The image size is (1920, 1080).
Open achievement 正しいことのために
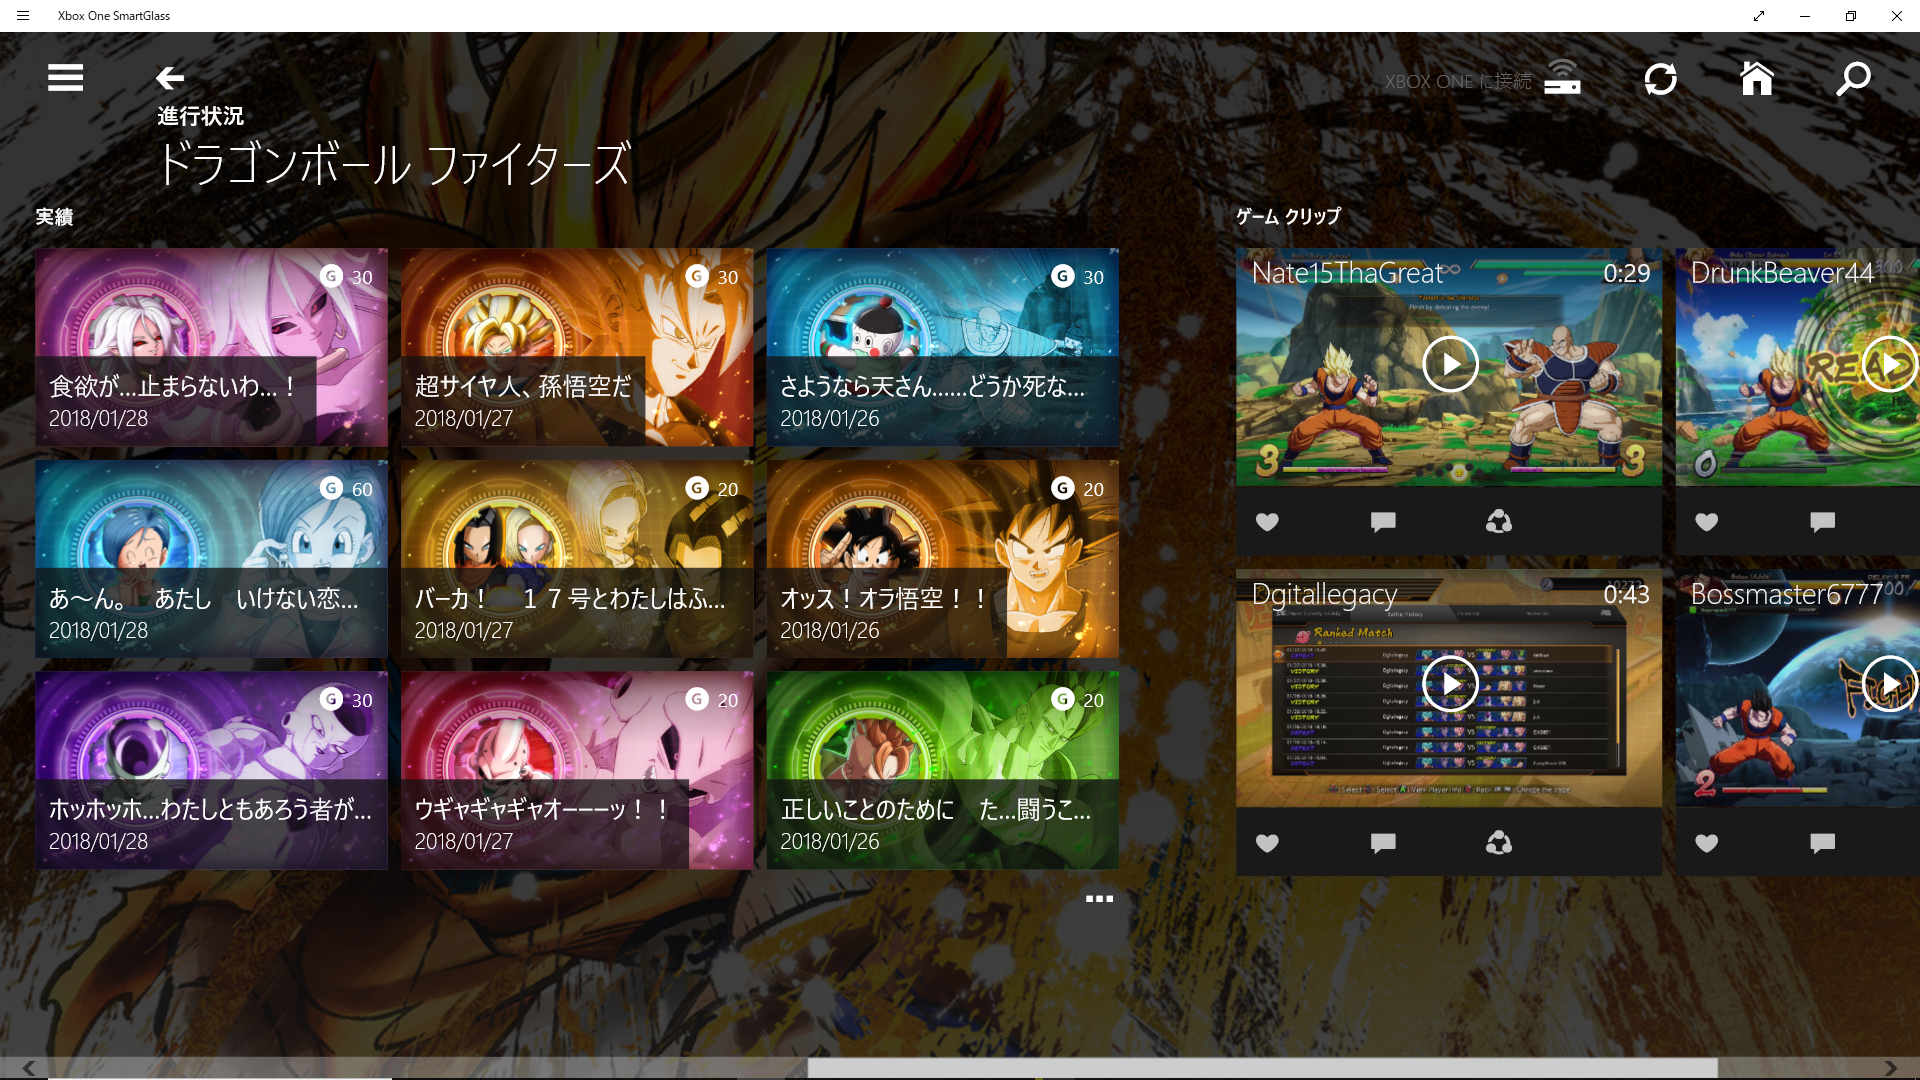[943, 770]
